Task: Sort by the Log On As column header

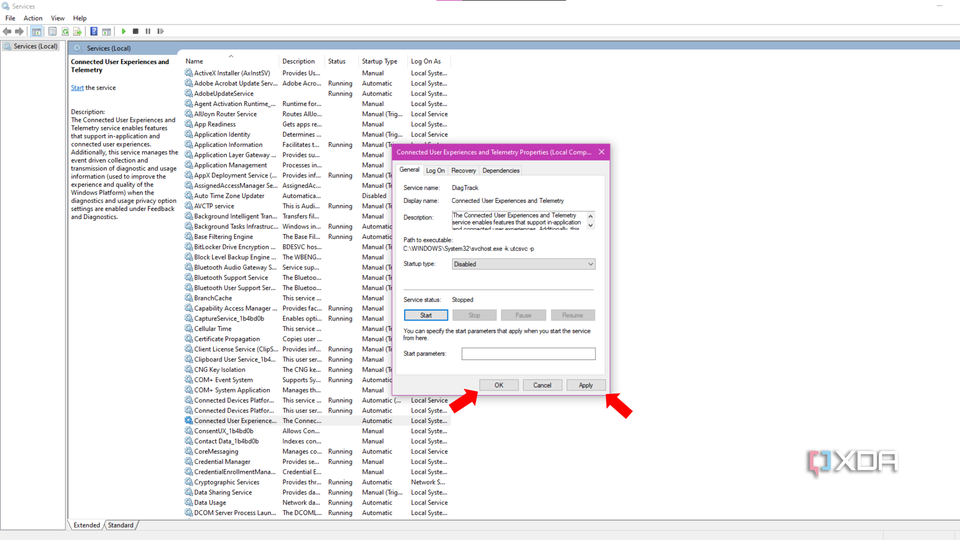Action: pos(429,61)
